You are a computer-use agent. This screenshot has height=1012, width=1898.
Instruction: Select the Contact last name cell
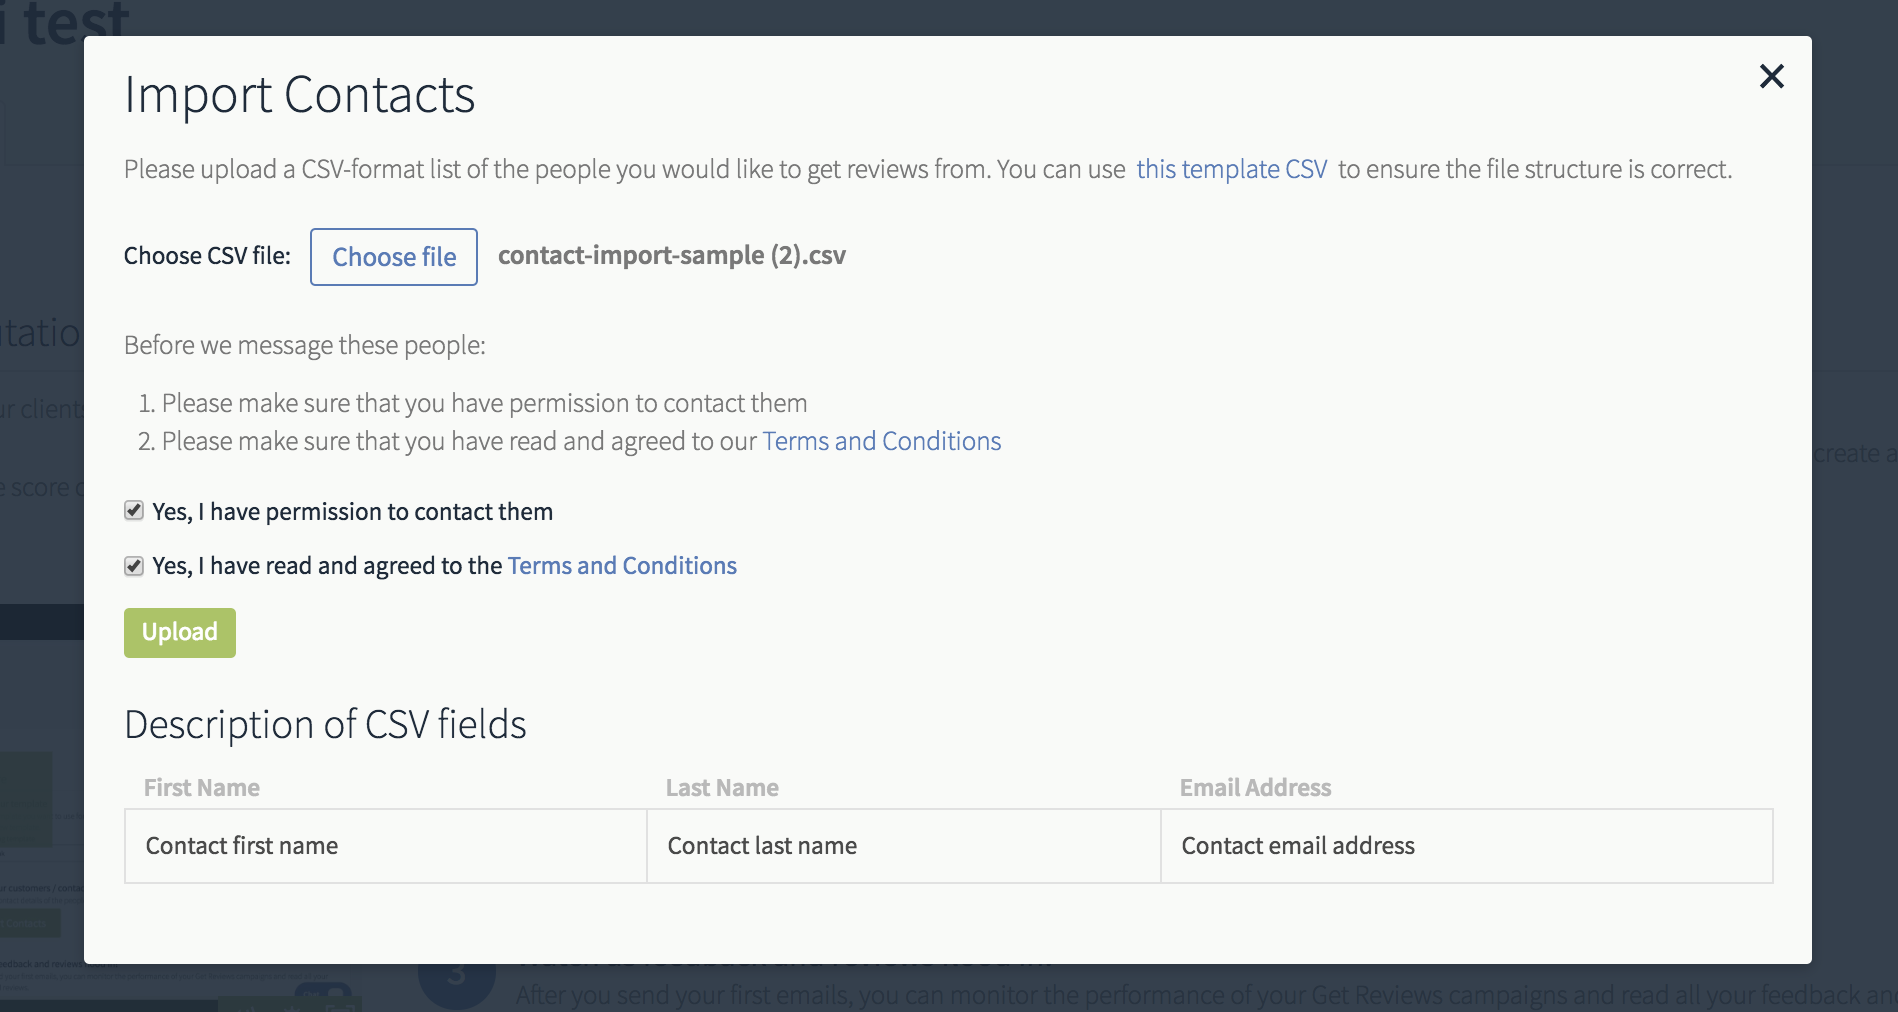point(904,846)
